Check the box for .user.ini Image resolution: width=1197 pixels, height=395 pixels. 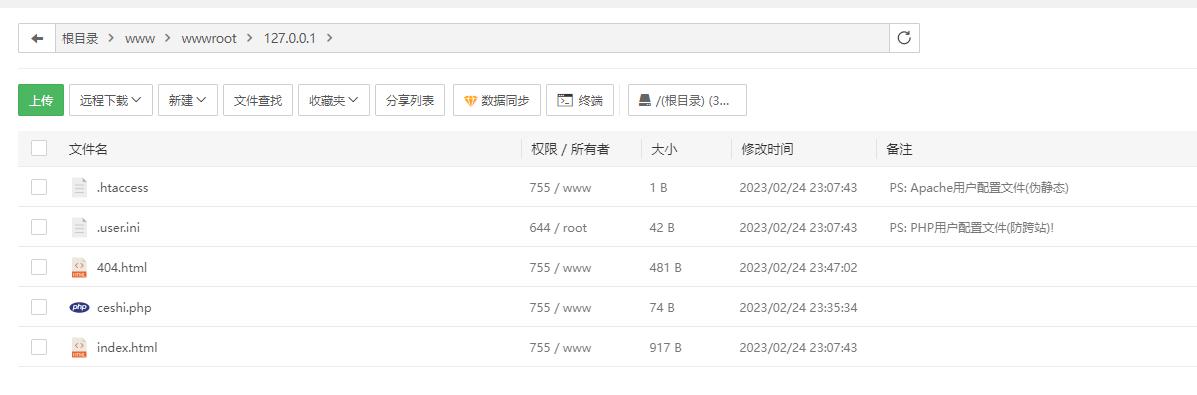point(39,227)
